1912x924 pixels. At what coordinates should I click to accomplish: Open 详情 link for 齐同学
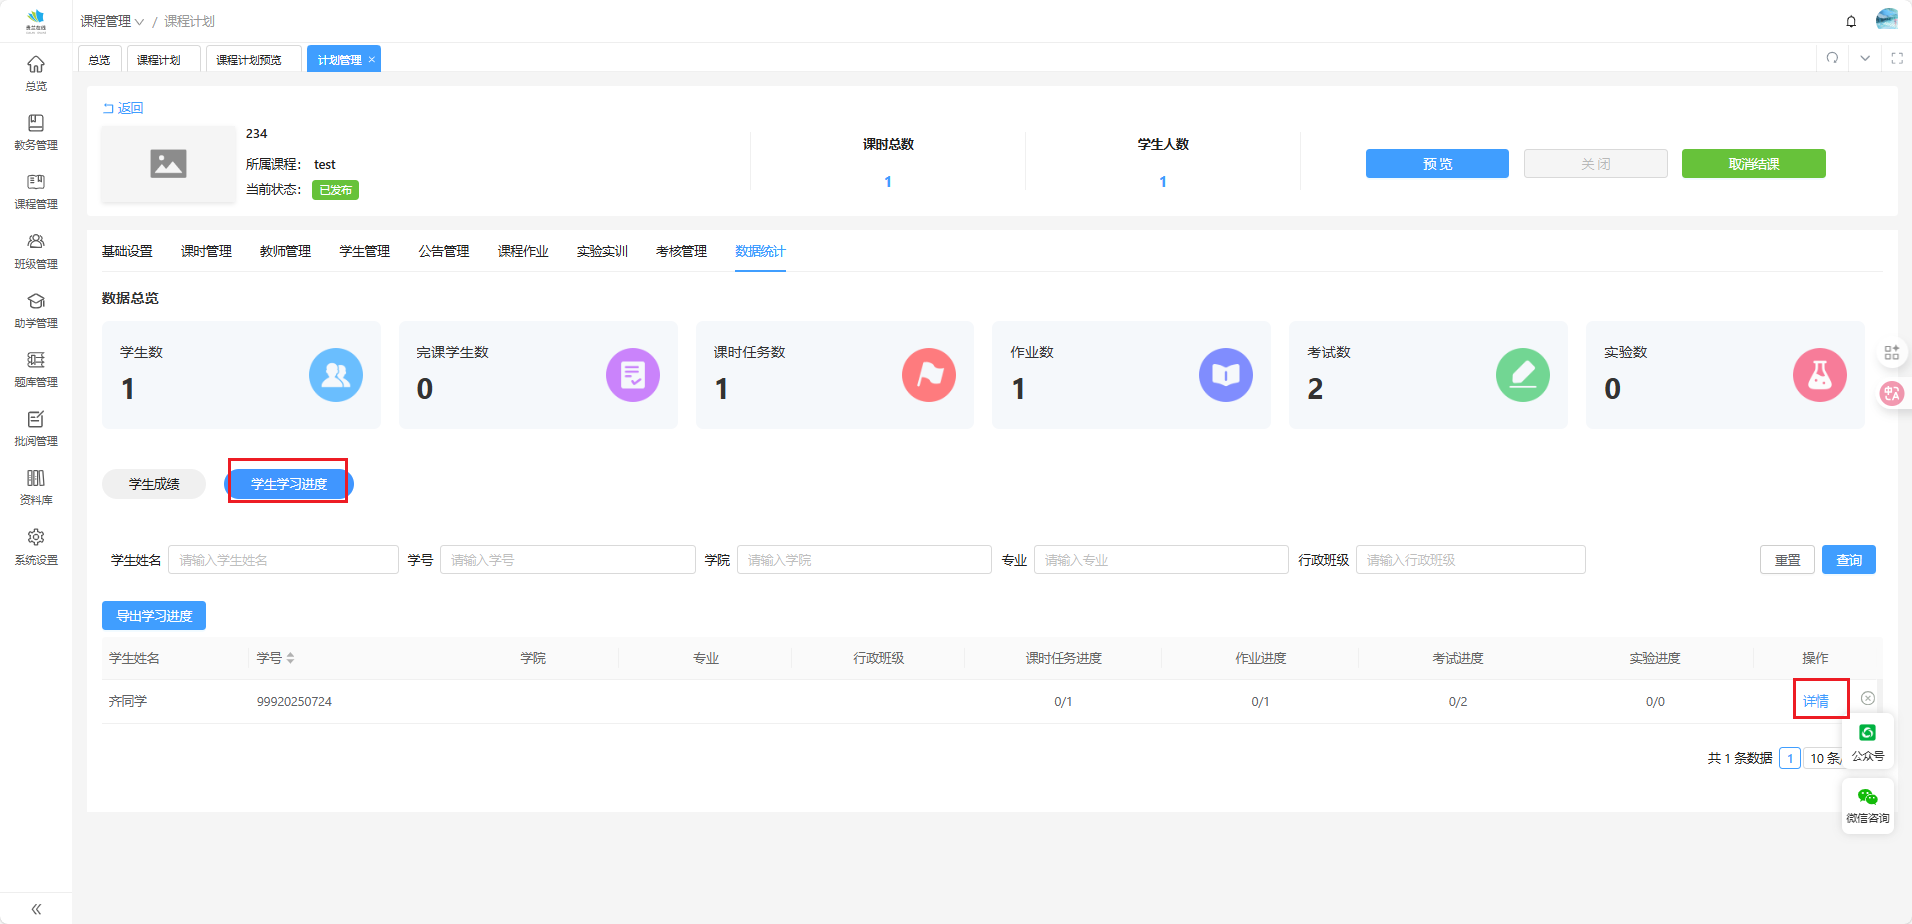(x=1815, y=701)
